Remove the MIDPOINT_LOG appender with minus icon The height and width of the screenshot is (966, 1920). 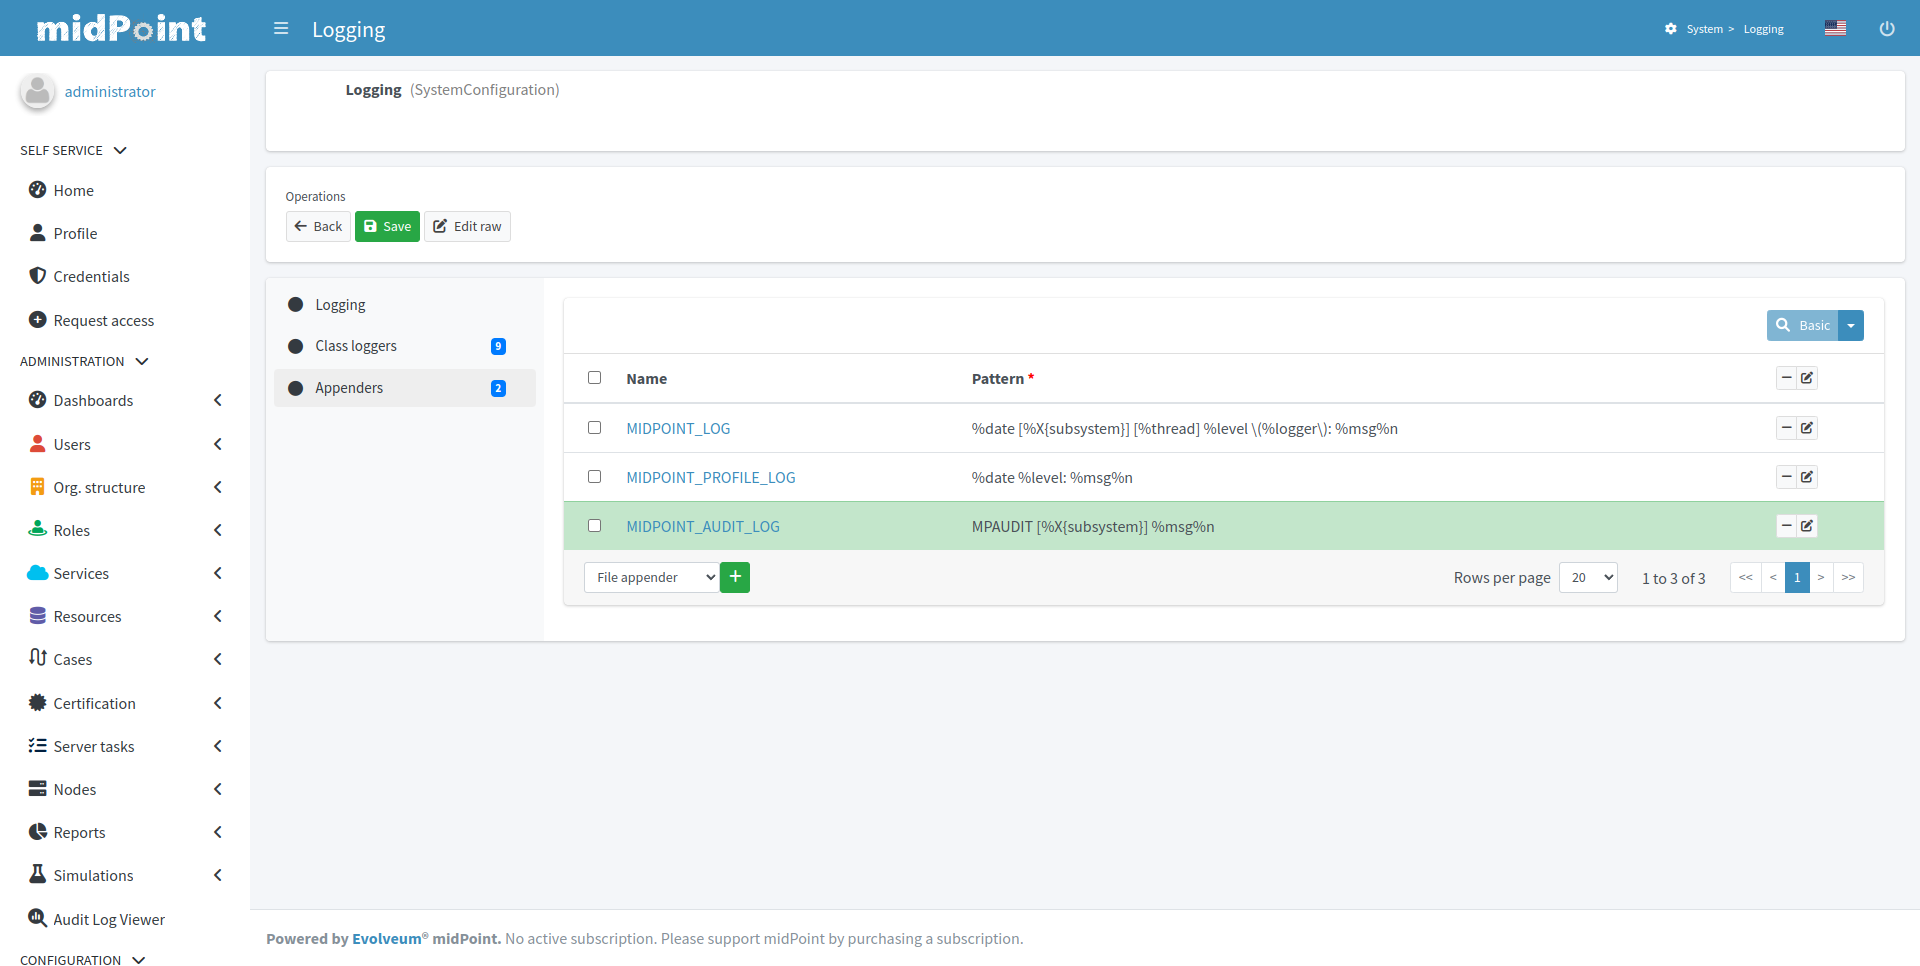pos(1787,428)
